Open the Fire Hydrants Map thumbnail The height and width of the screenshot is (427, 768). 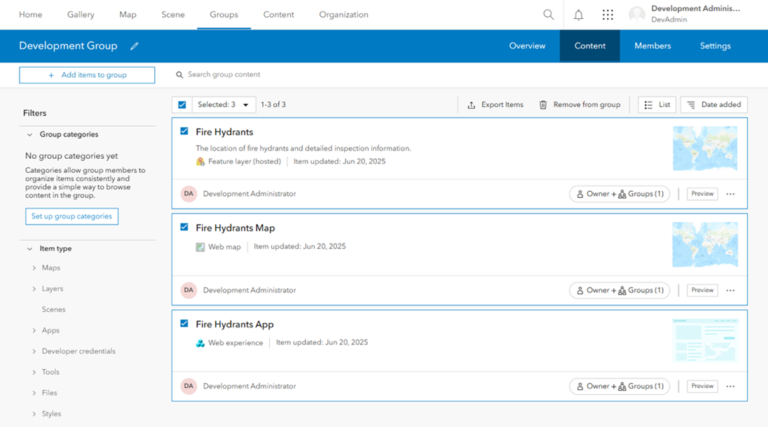pyautogui.click(x=705, y=244)
